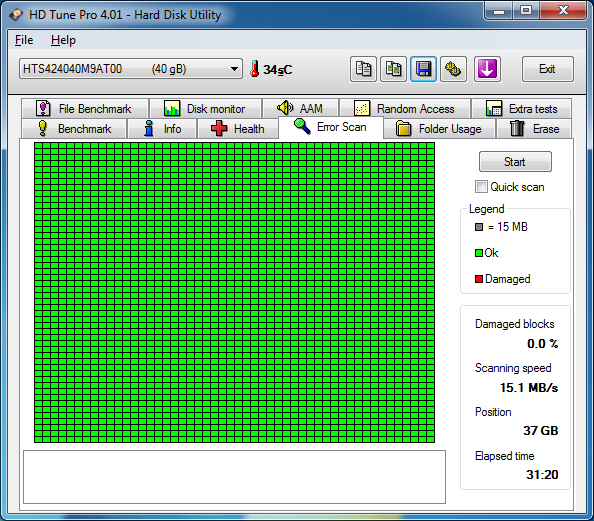Click the HD Tune title bar icon
Screen dimensions: 594x521
tap(16, 15)
